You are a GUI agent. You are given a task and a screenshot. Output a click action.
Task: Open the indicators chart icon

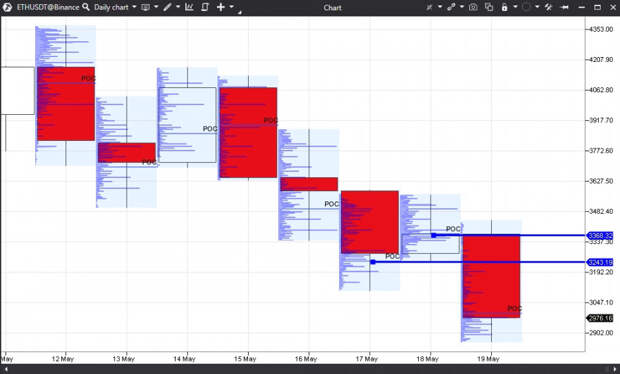189,7
